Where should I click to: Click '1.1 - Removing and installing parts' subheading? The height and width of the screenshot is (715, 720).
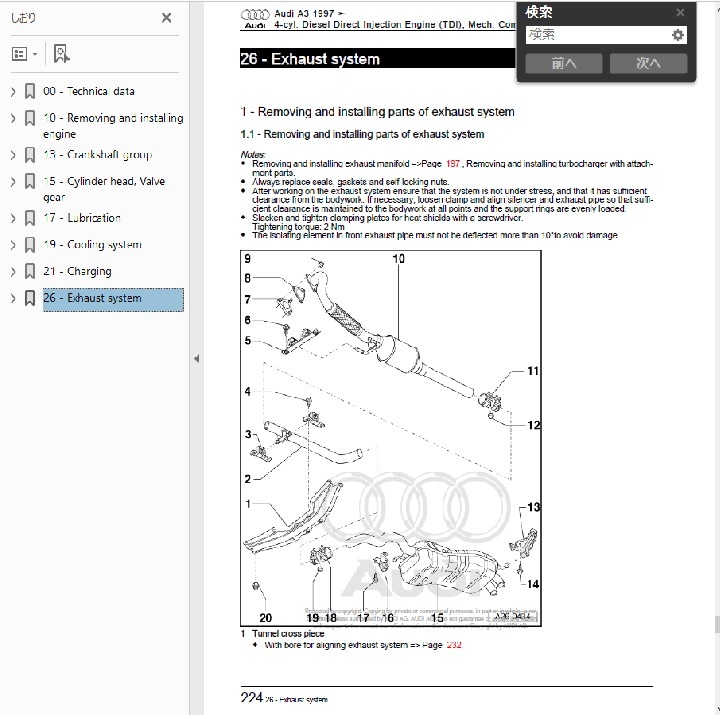[x=362, y=134]
